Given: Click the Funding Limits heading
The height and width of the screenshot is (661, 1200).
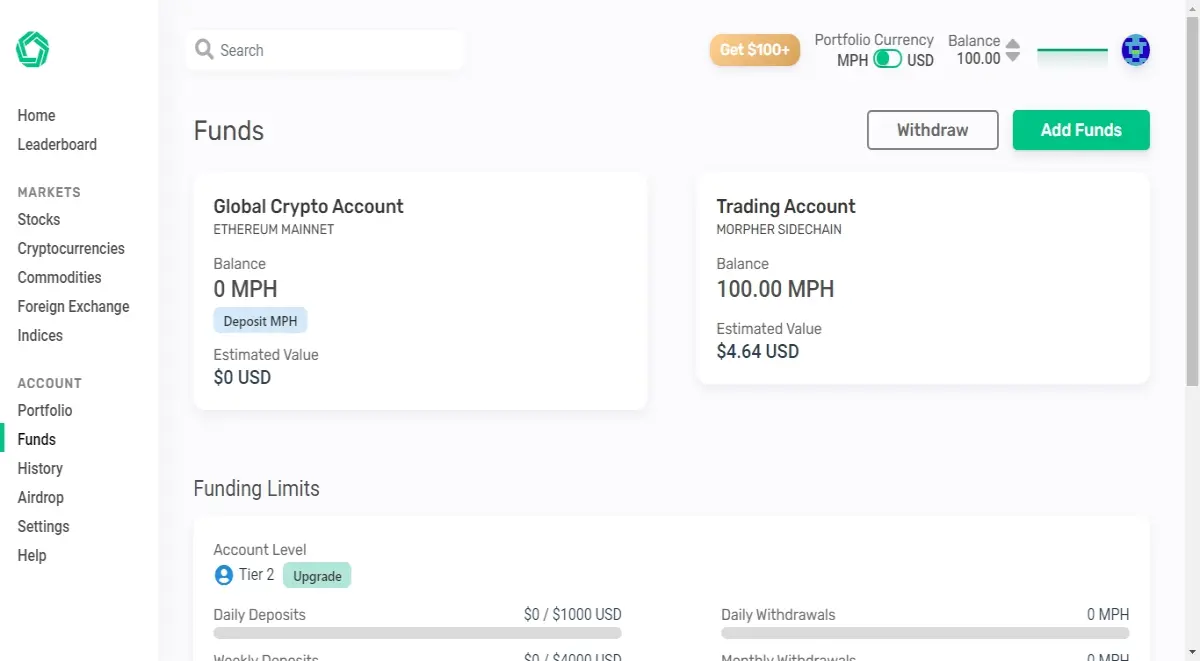Looking at the screenshot, I should point(256,489).
